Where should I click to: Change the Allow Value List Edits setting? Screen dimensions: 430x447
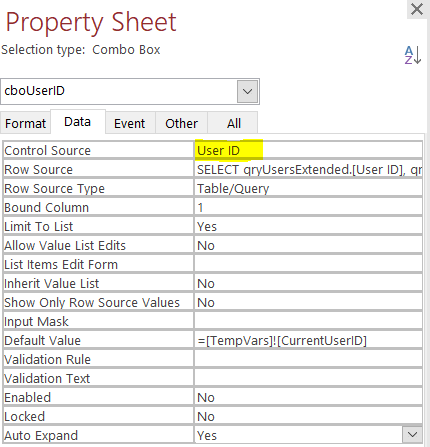point(308,245)
